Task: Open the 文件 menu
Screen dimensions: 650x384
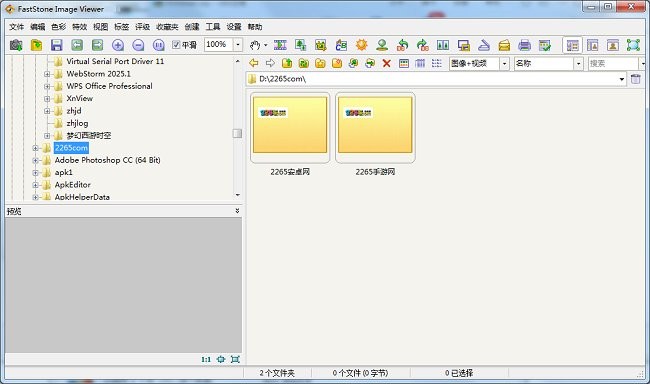Action: 17,27
